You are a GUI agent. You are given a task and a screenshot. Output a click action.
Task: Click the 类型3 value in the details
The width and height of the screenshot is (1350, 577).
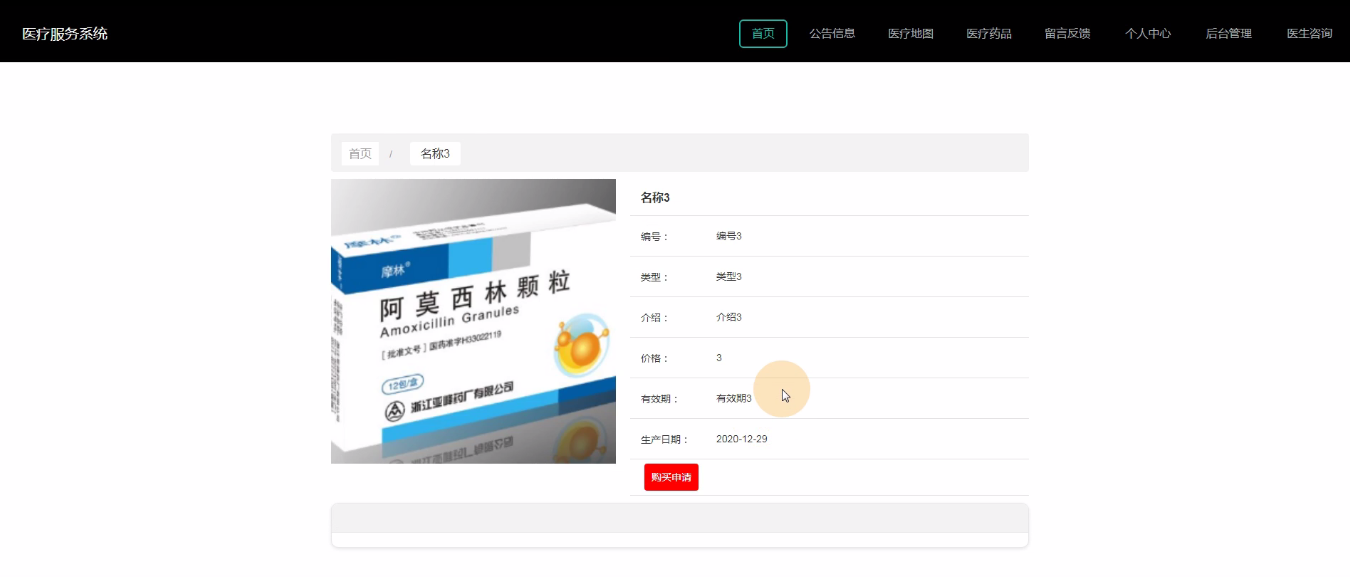(x=729, y=277)
